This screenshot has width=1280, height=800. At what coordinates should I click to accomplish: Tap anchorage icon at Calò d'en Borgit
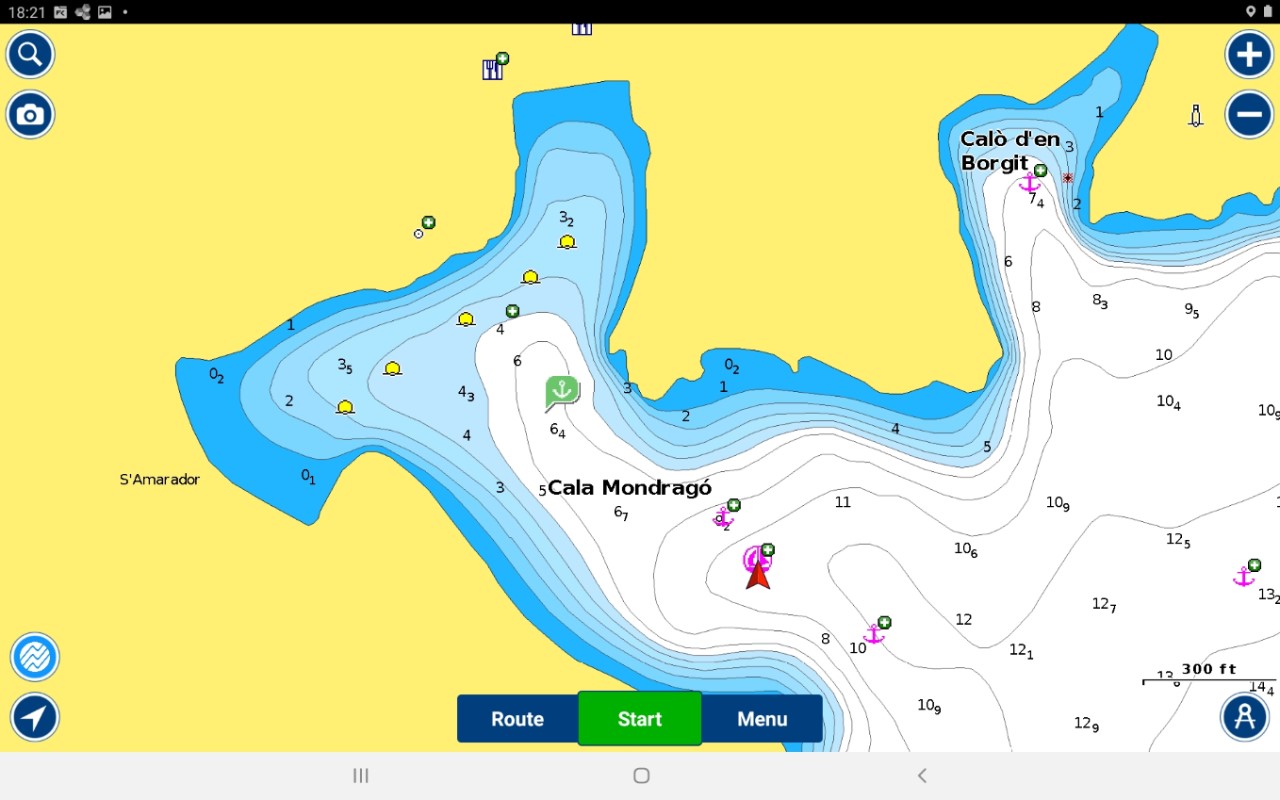[1029, 183]
